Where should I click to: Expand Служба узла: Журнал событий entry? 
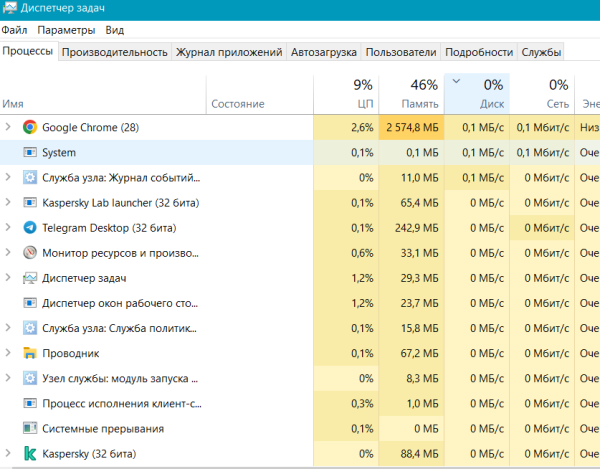point(9,178)
